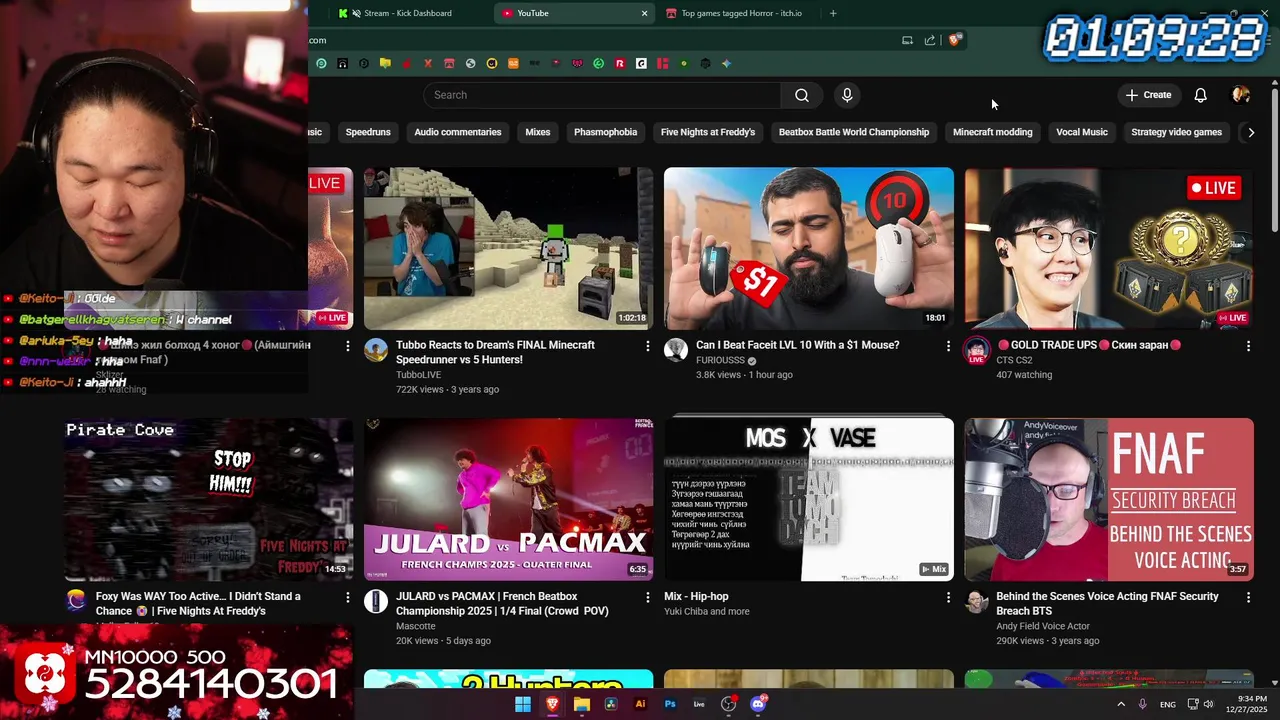The height and width of the screenshot is (720, 1280).
Task: Open more options for Mix - Hip-hop
Action: point(948,597)
